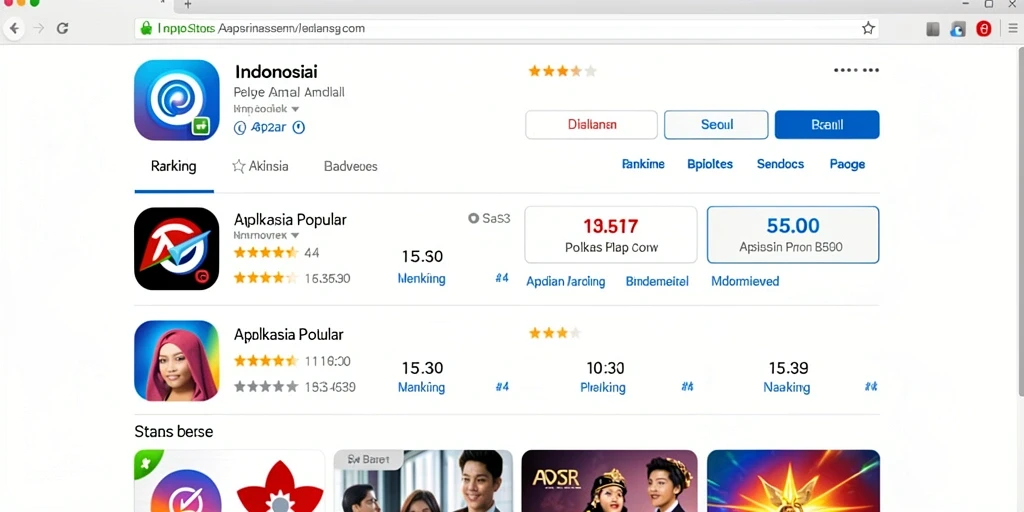Click the more options dots near rating
Image resolution: width=1024 pixels, height=512 pixels.
click(x=856, y=71)
